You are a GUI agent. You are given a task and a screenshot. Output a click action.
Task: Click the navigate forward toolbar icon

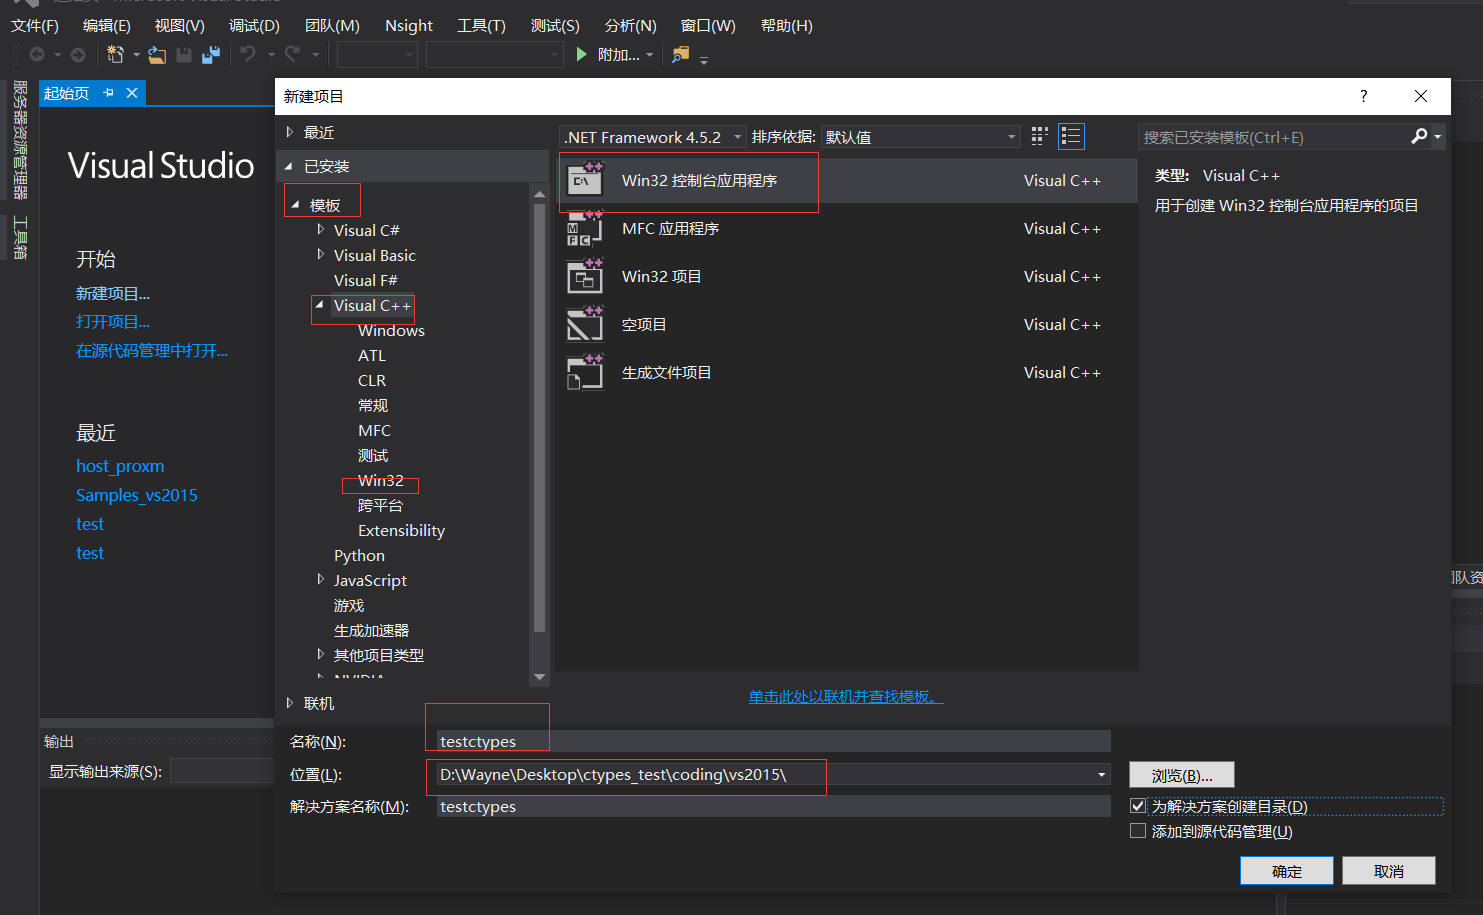click(x=78, y=54)
